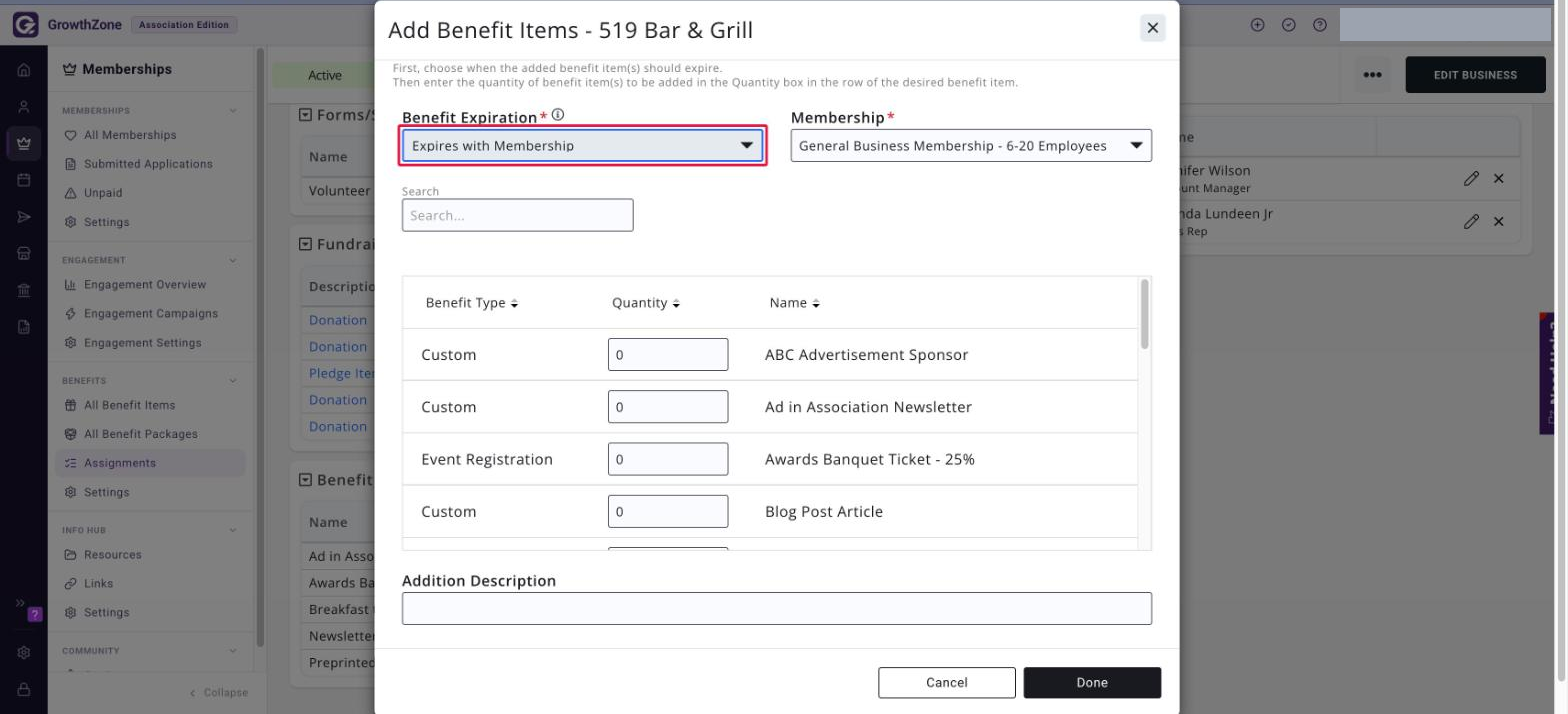
Task: Open the Events calendar icon in left rail
Action: click(x=24, y=181)
